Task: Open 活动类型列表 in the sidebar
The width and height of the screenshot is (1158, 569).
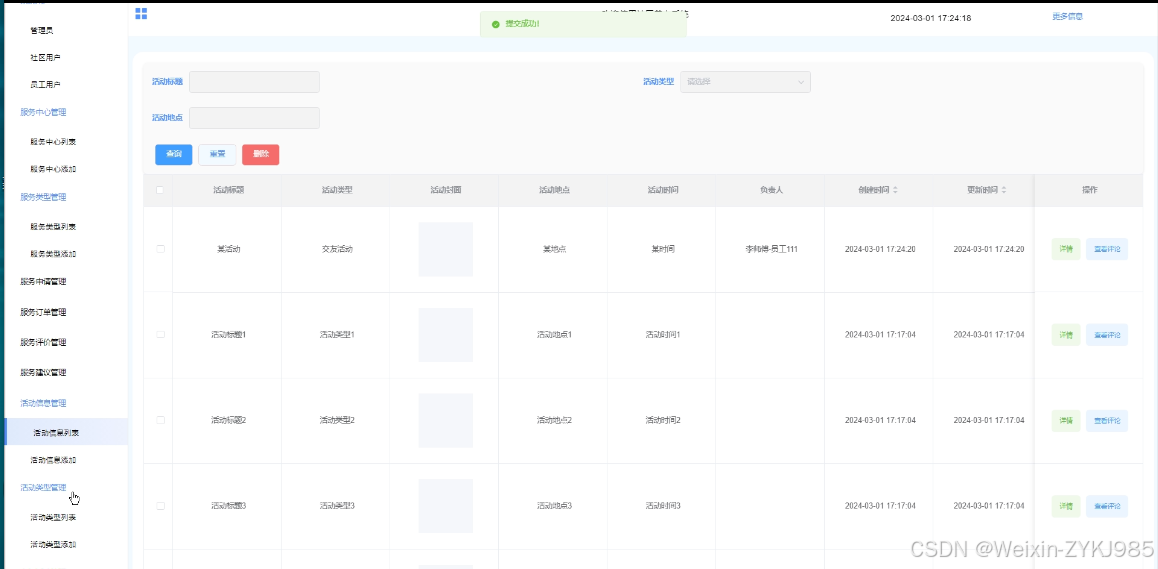Action: 53,517
